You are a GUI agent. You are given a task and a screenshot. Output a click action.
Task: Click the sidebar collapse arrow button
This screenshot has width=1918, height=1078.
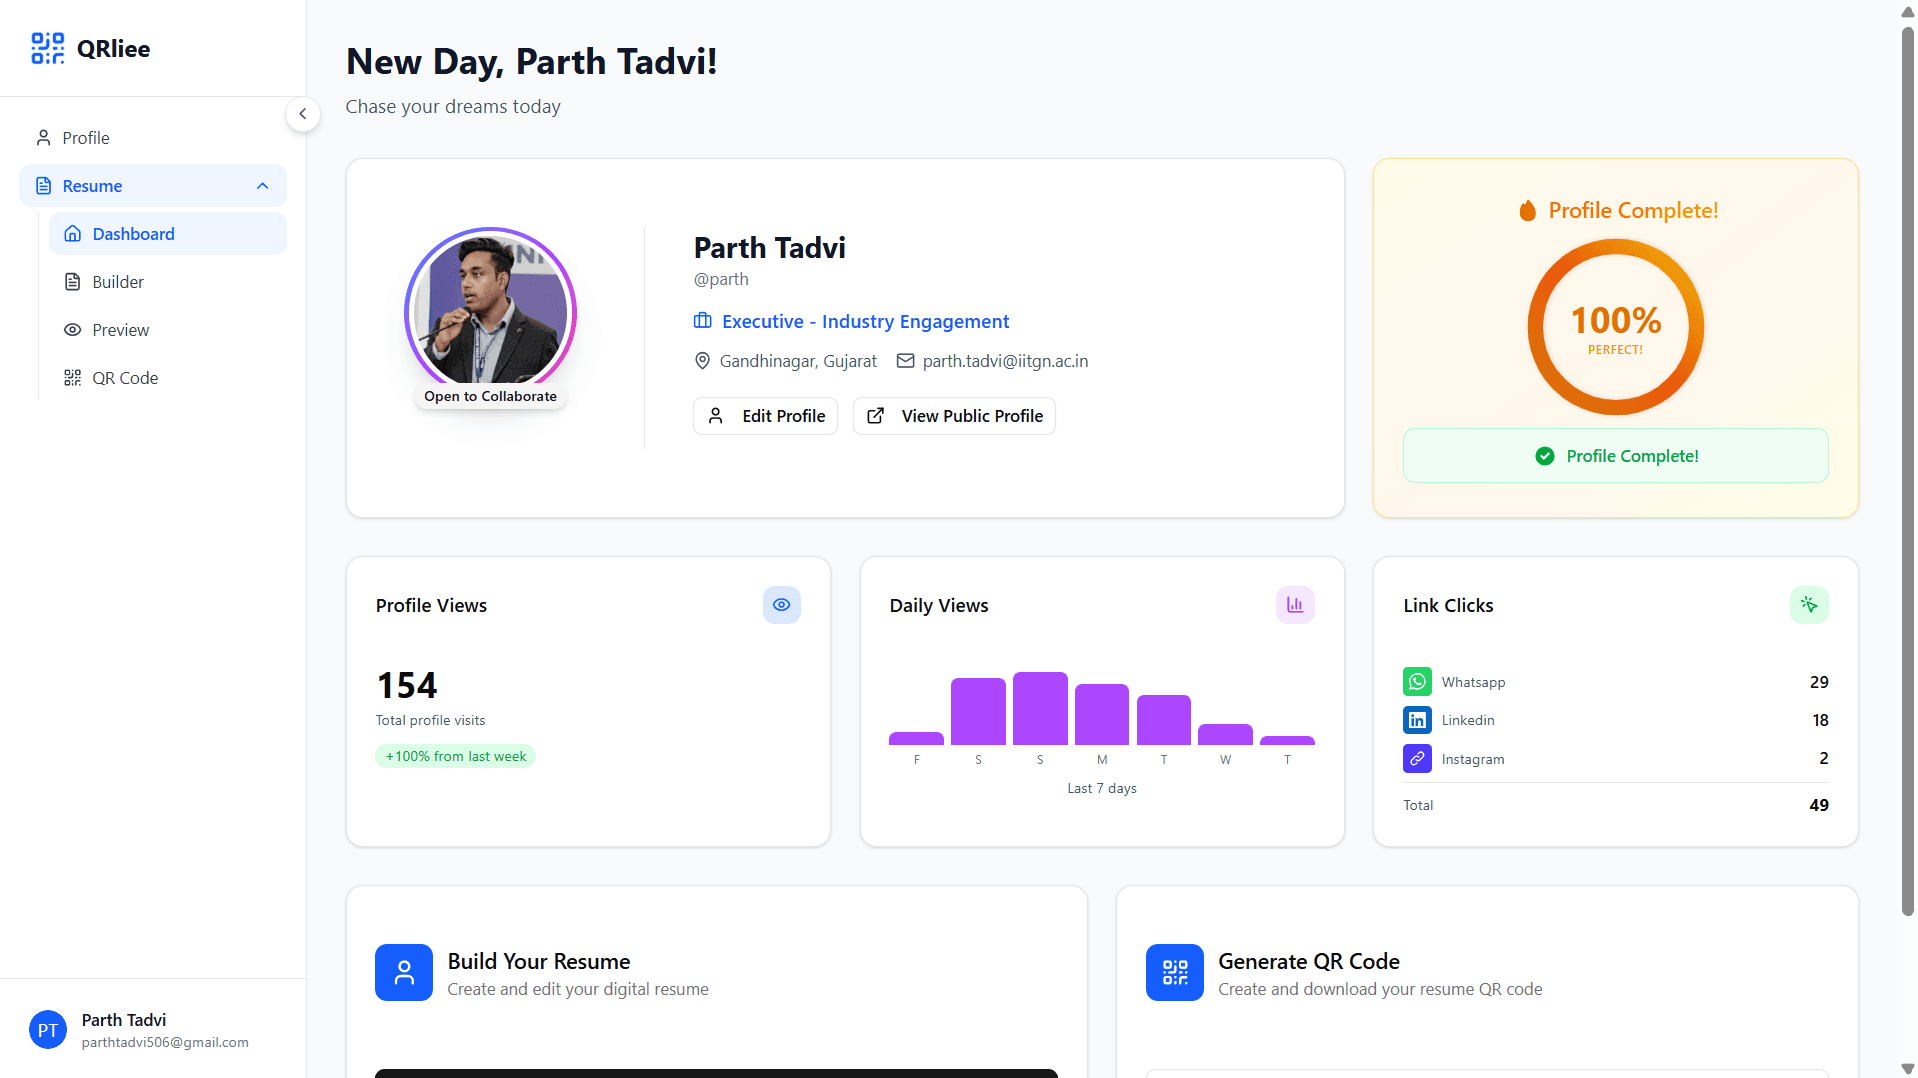pos(303,114)
